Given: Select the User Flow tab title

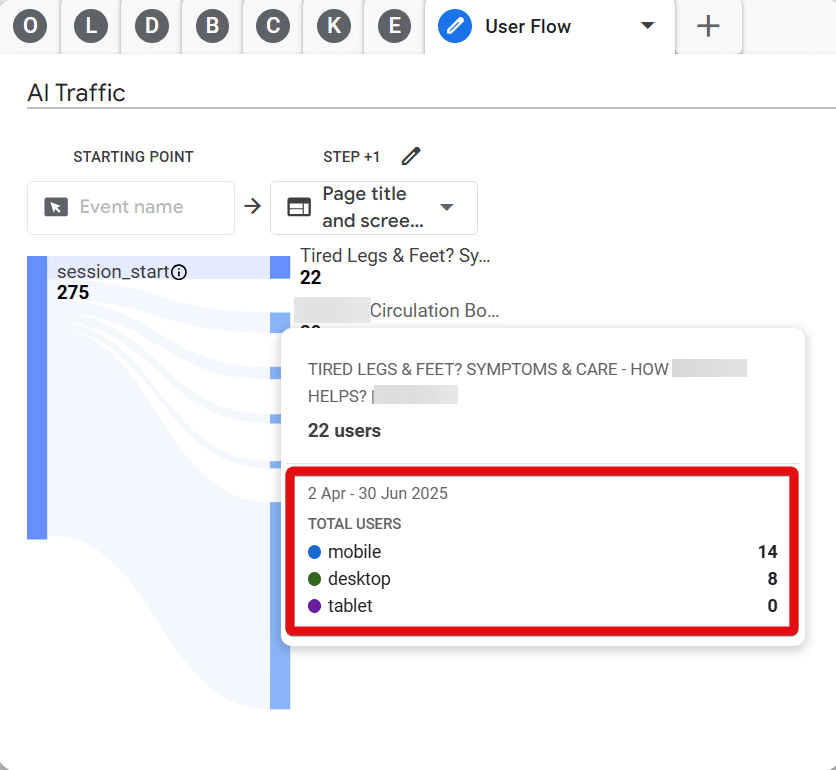Looking at the screenshot, I should click(528, 26).
